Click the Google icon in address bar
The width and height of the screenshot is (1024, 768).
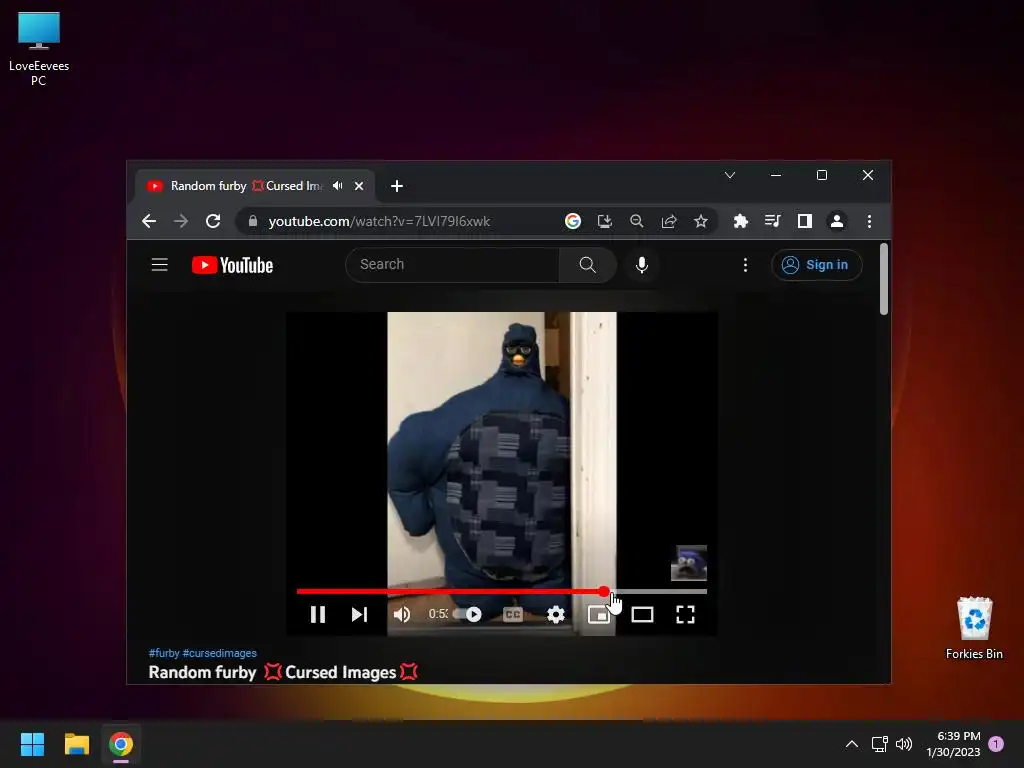pyautogui.click(x=573, y=221)
